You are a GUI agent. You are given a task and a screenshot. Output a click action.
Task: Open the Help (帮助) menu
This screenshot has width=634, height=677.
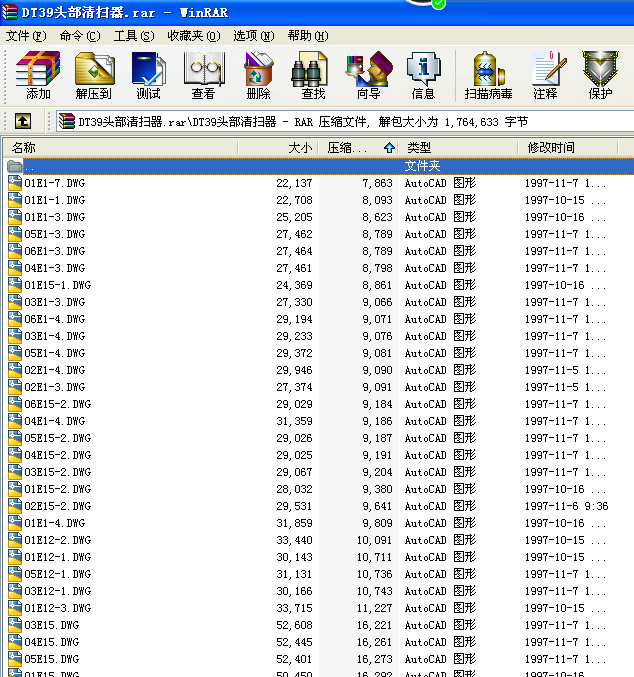coord(308,36)
